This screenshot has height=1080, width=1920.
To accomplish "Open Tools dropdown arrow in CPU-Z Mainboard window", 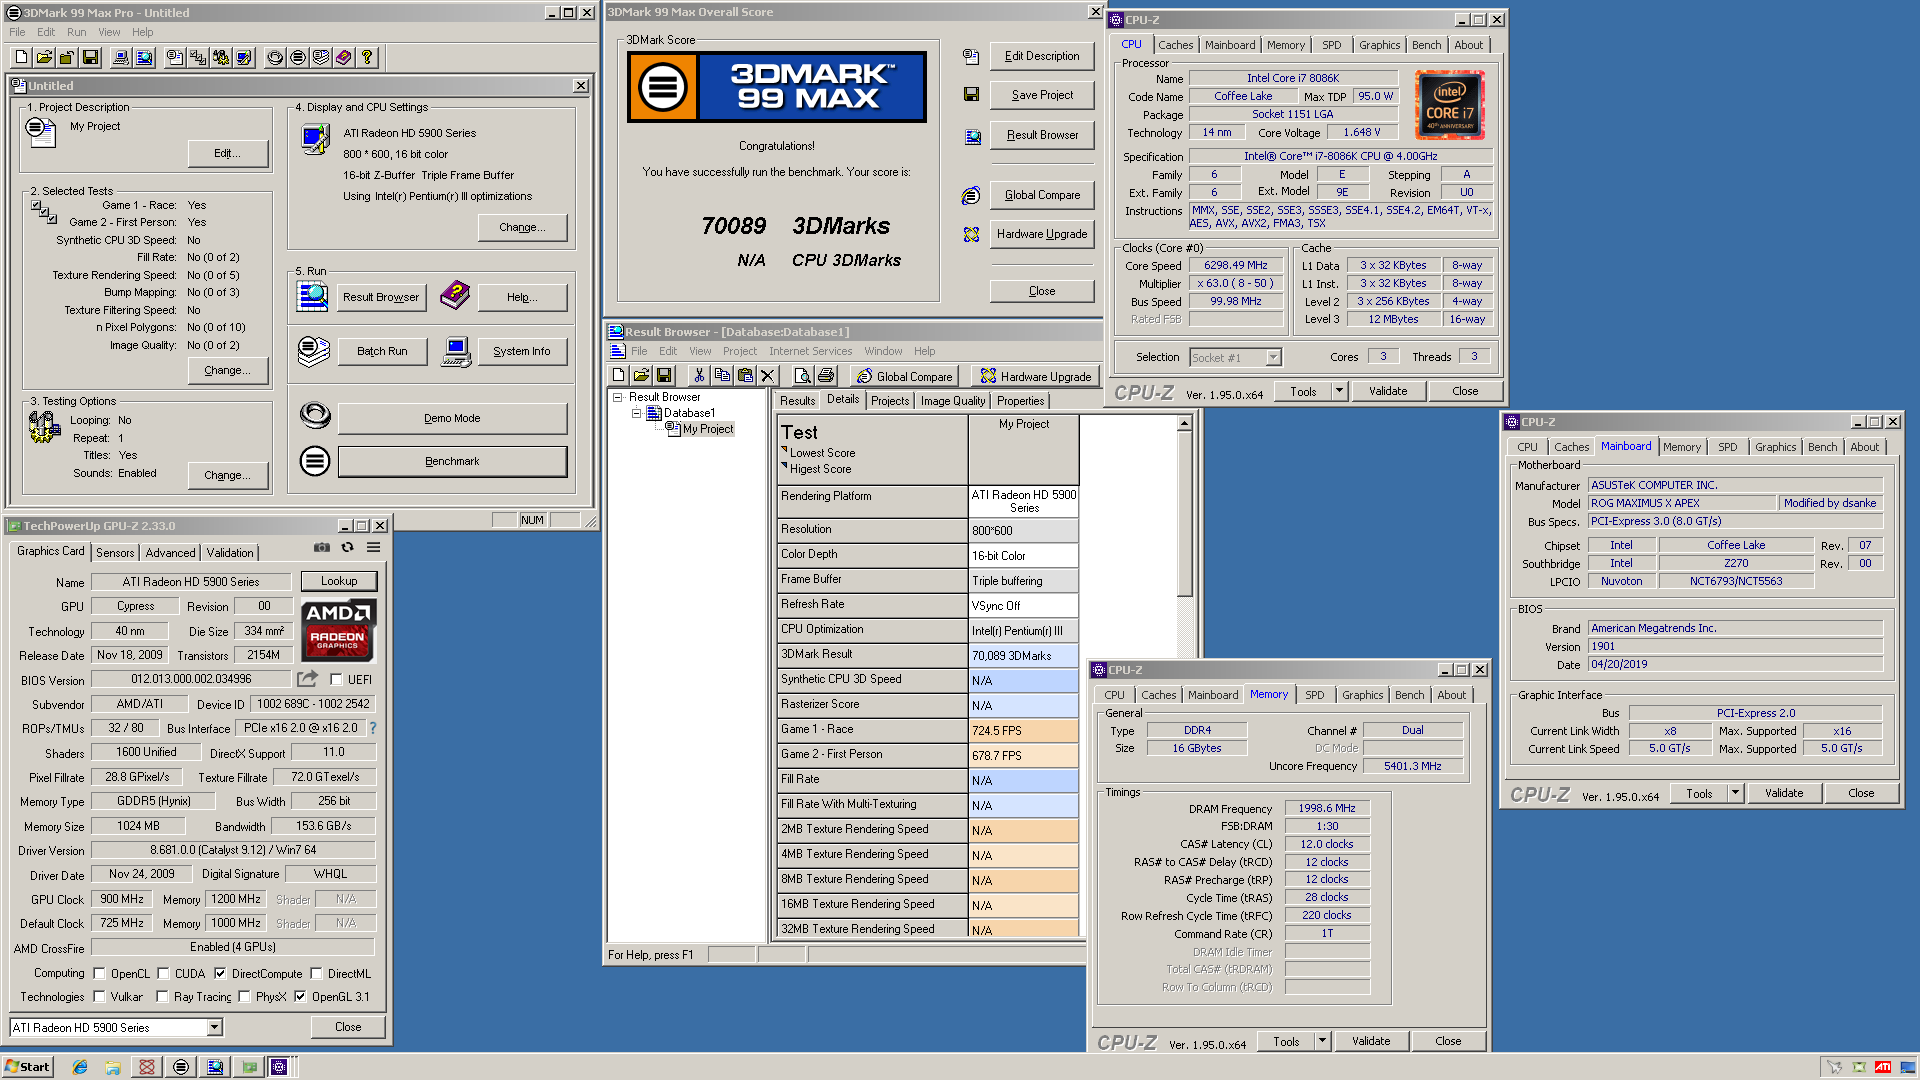I will 1735,793.
